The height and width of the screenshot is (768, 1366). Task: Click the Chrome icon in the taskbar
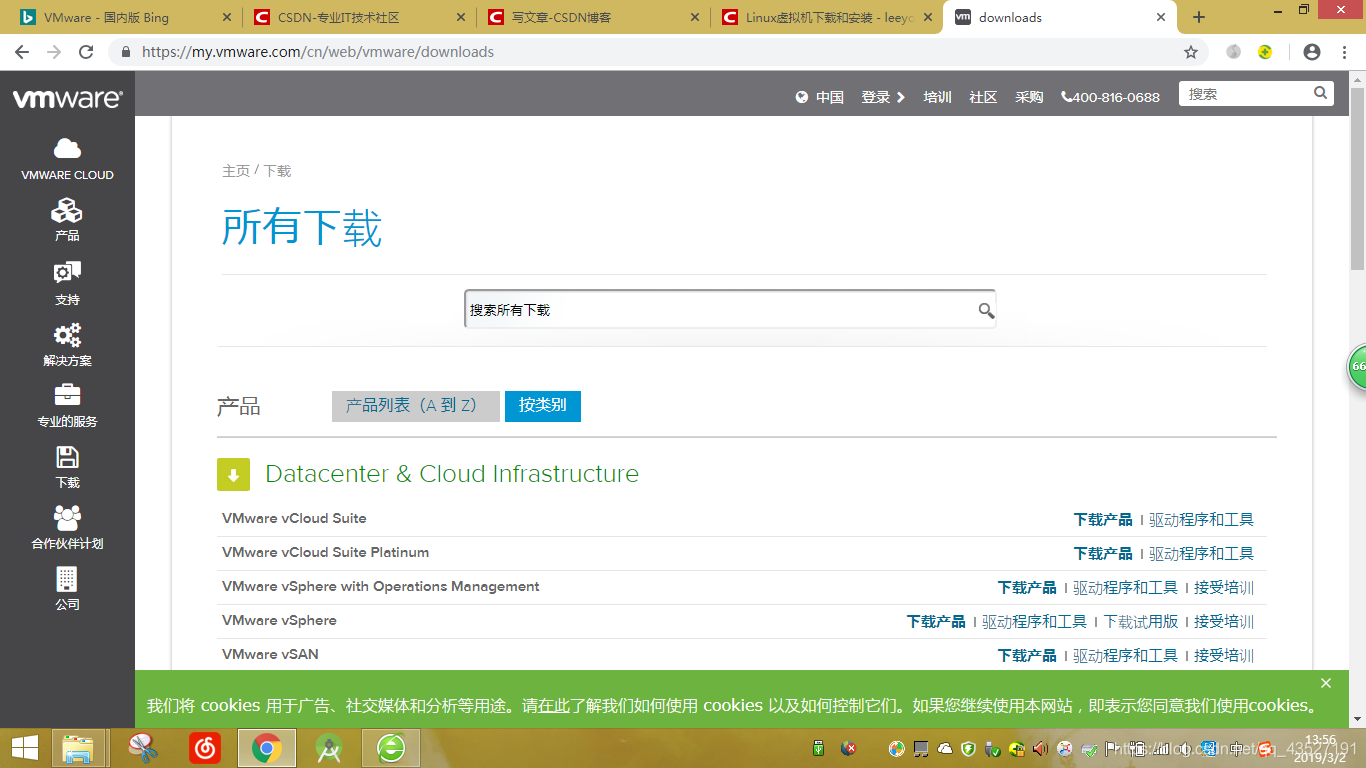266,748
